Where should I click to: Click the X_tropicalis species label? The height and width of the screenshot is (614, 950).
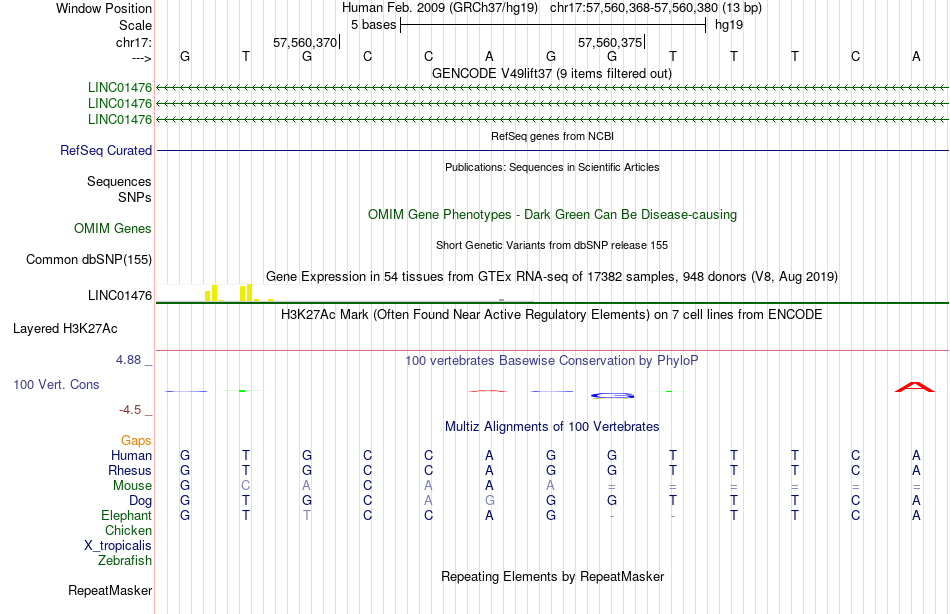tap(118, 546)
